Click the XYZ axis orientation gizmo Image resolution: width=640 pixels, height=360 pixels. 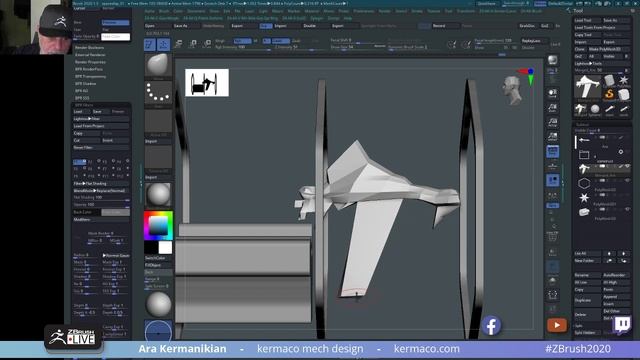[x=528, y=76]
